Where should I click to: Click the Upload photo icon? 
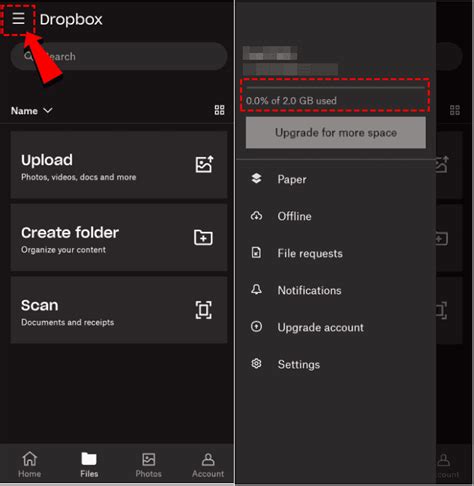204,164
